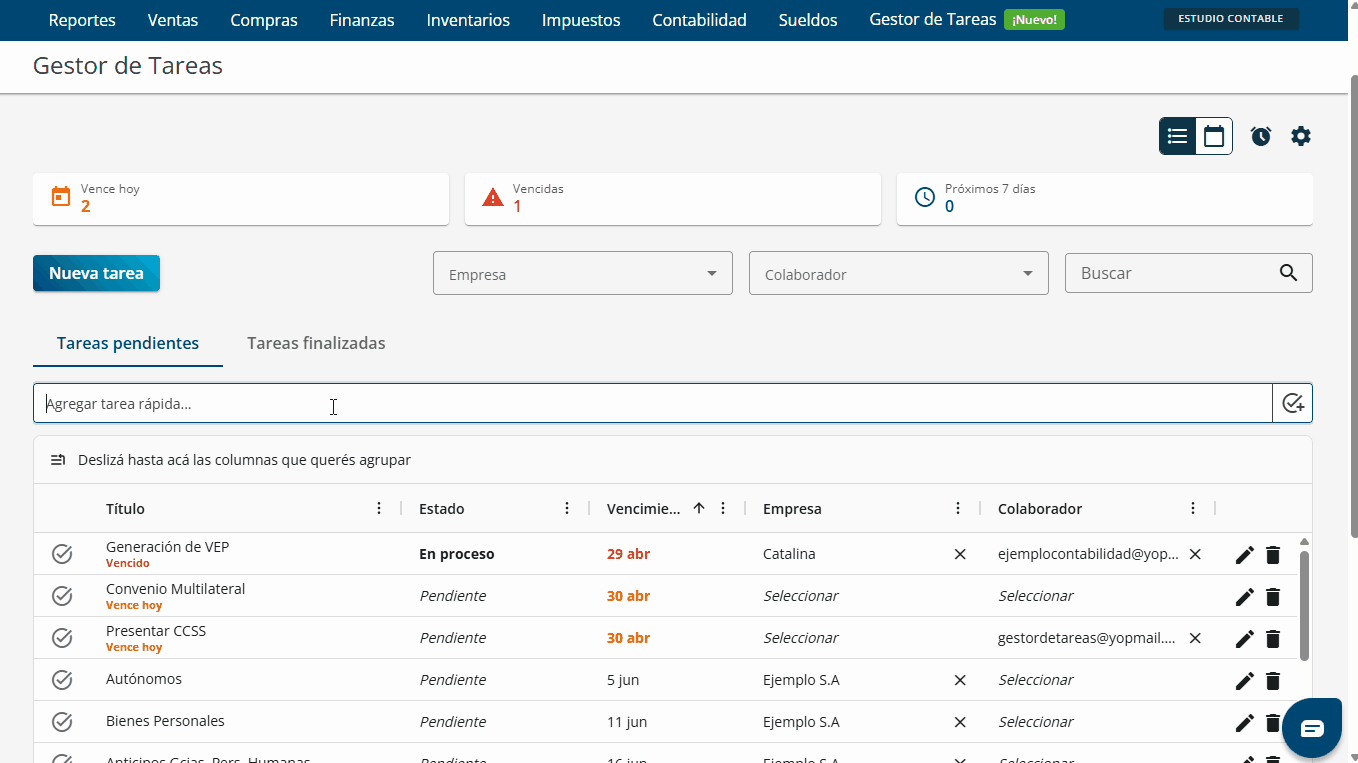Click the search magnifier icon
The image size is (1358, 763).
point(1288,273)
